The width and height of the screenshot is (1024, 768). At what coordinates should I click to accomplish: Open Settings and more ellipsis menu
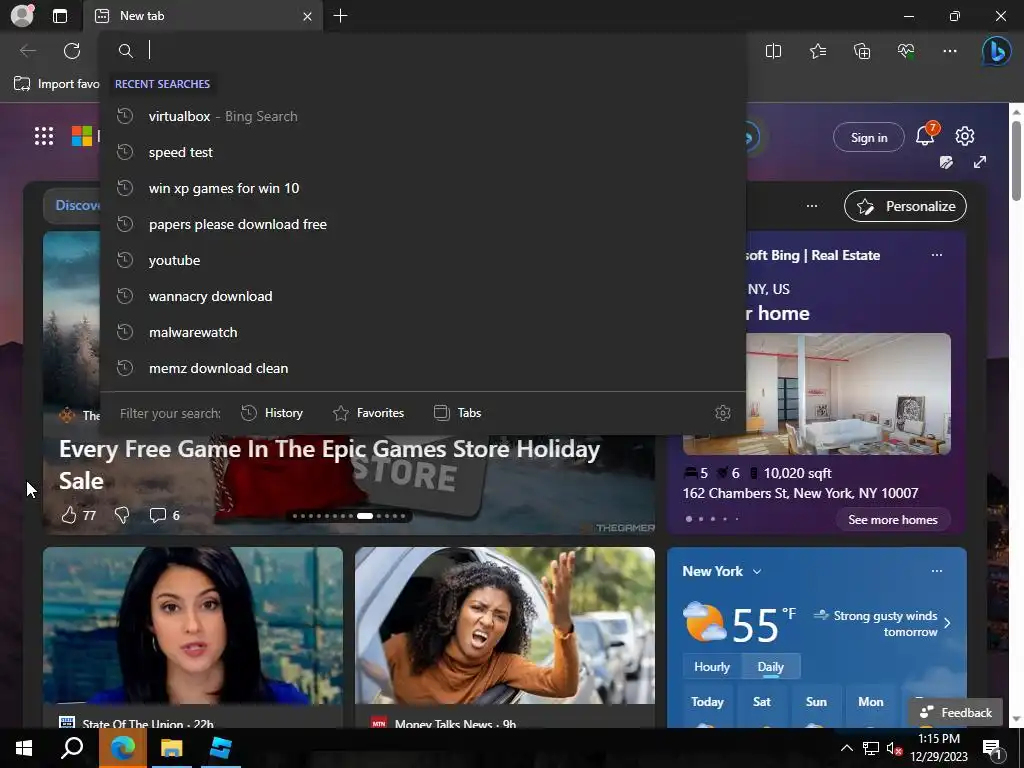[x=950, y=51]
